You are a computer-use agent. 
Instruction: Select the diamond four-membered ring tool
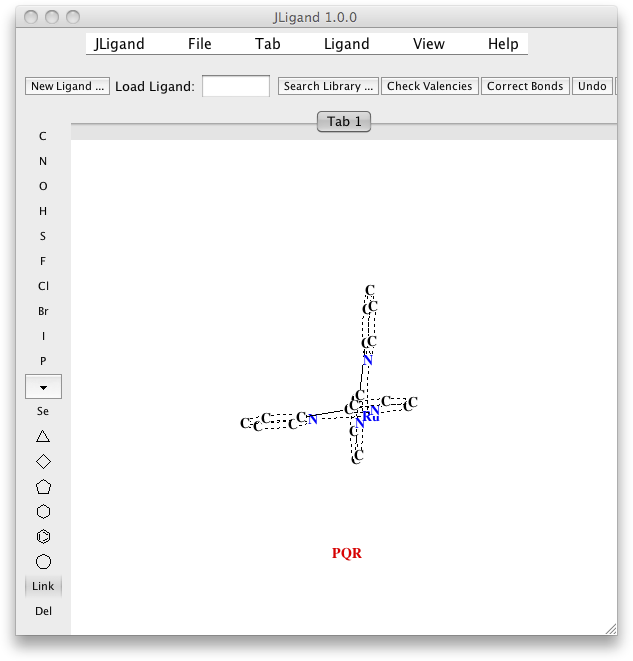[43, 461]
